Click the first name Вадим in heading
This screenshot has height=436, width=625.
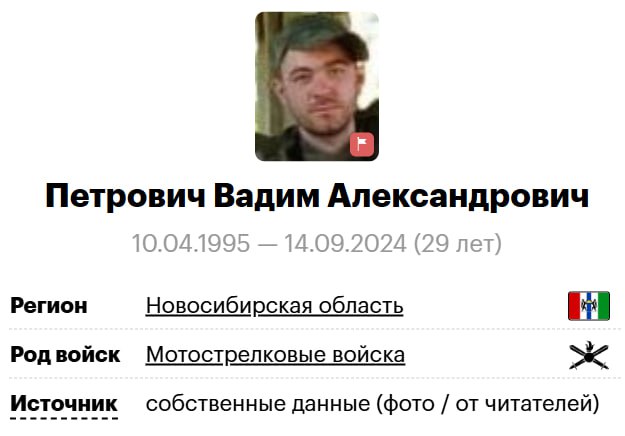[267, 196]
